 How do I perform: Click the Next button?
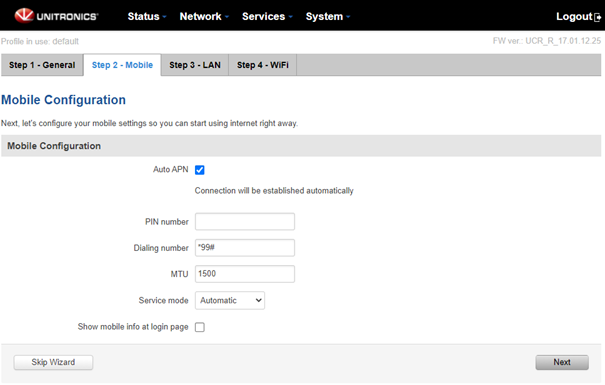coord(562,362)
